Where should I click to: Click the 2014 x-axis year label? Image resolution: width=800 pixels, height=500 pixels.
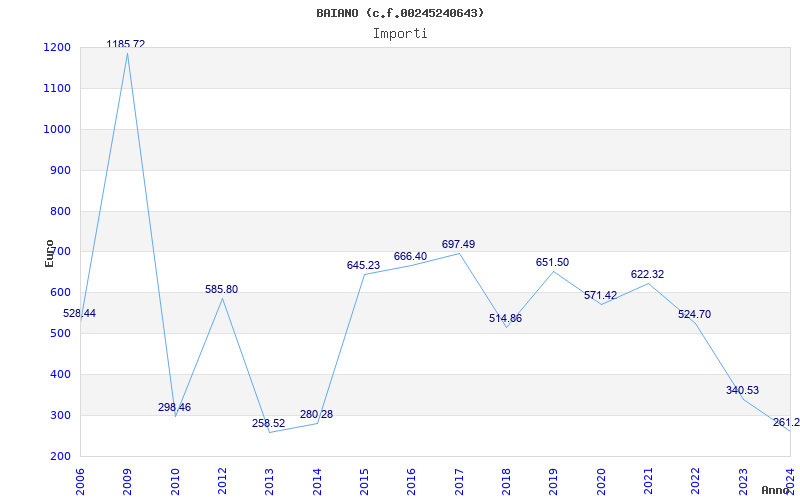317,482
